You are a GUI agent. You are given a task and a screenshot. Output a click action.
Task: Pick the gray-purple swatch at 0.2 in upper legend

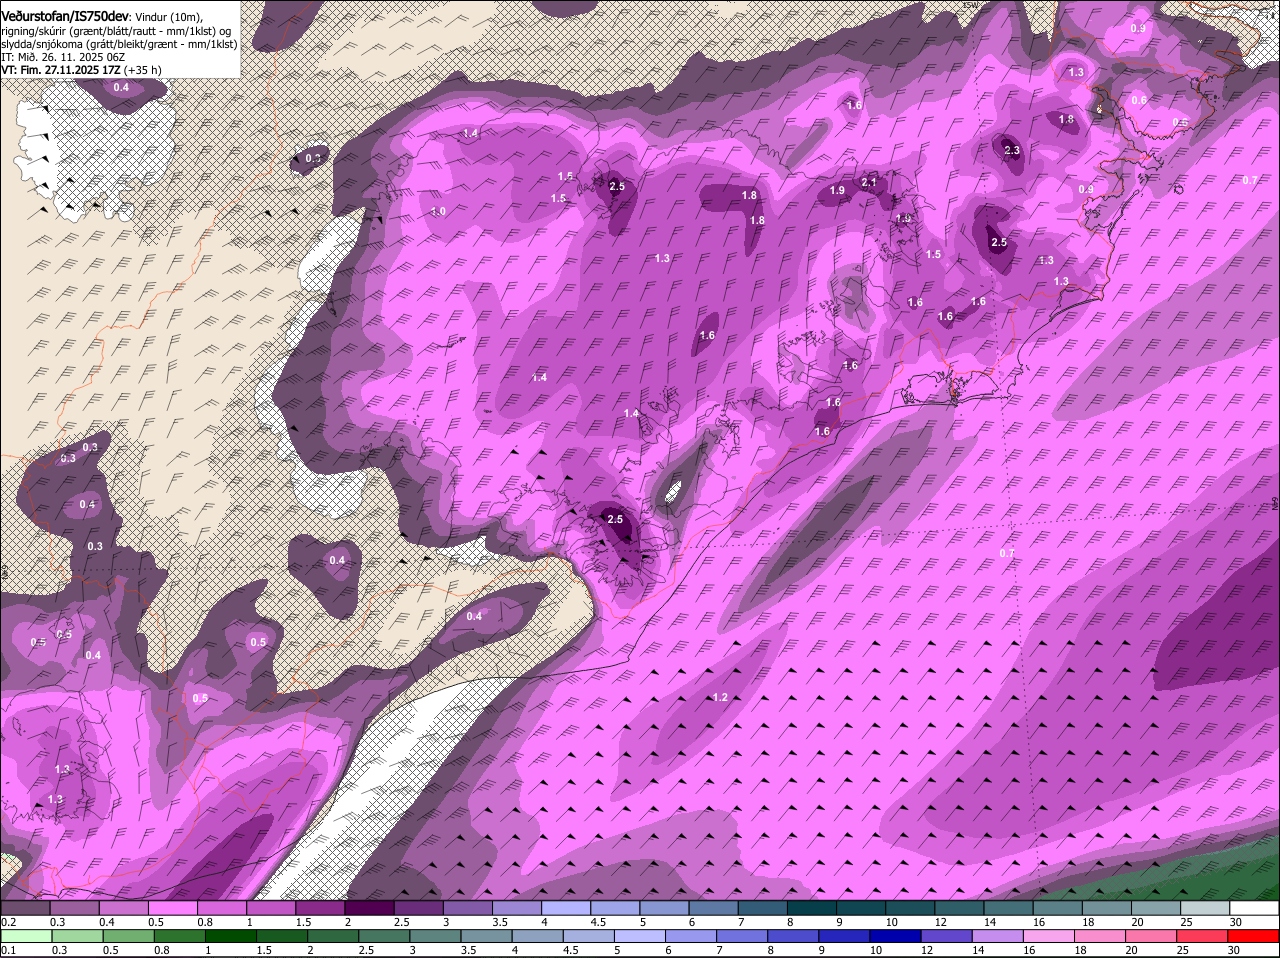pos(25,908)
